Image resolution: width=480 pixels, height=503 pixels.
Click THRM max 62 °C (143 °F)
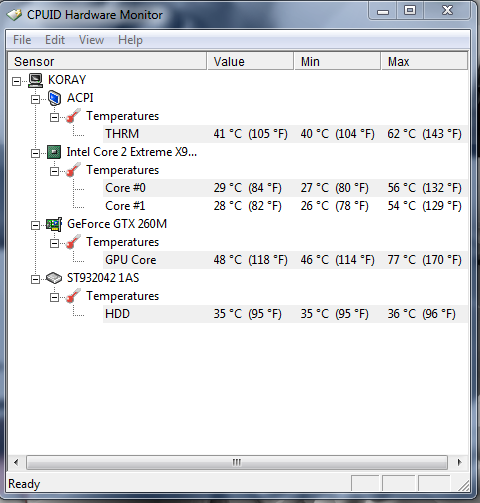pyautogui.click(x=424, y=134)
